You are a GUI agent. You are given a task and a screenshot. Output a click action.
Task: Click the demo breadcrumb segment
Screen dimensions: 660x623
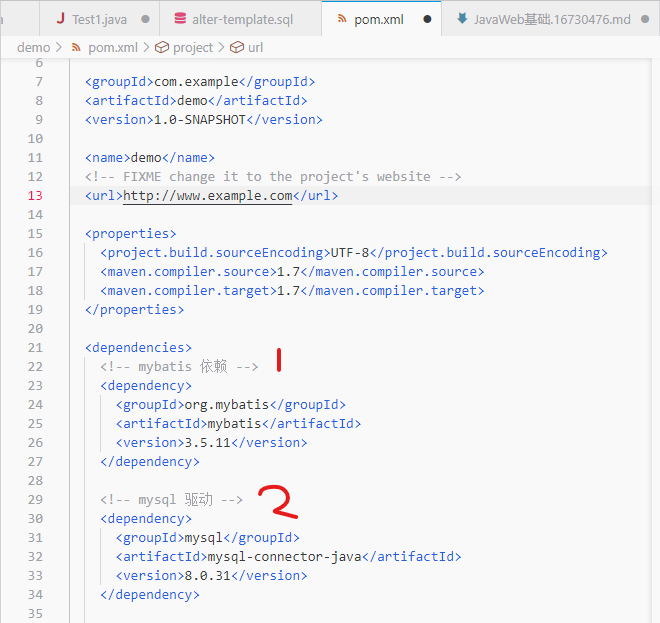click(34, 47)
